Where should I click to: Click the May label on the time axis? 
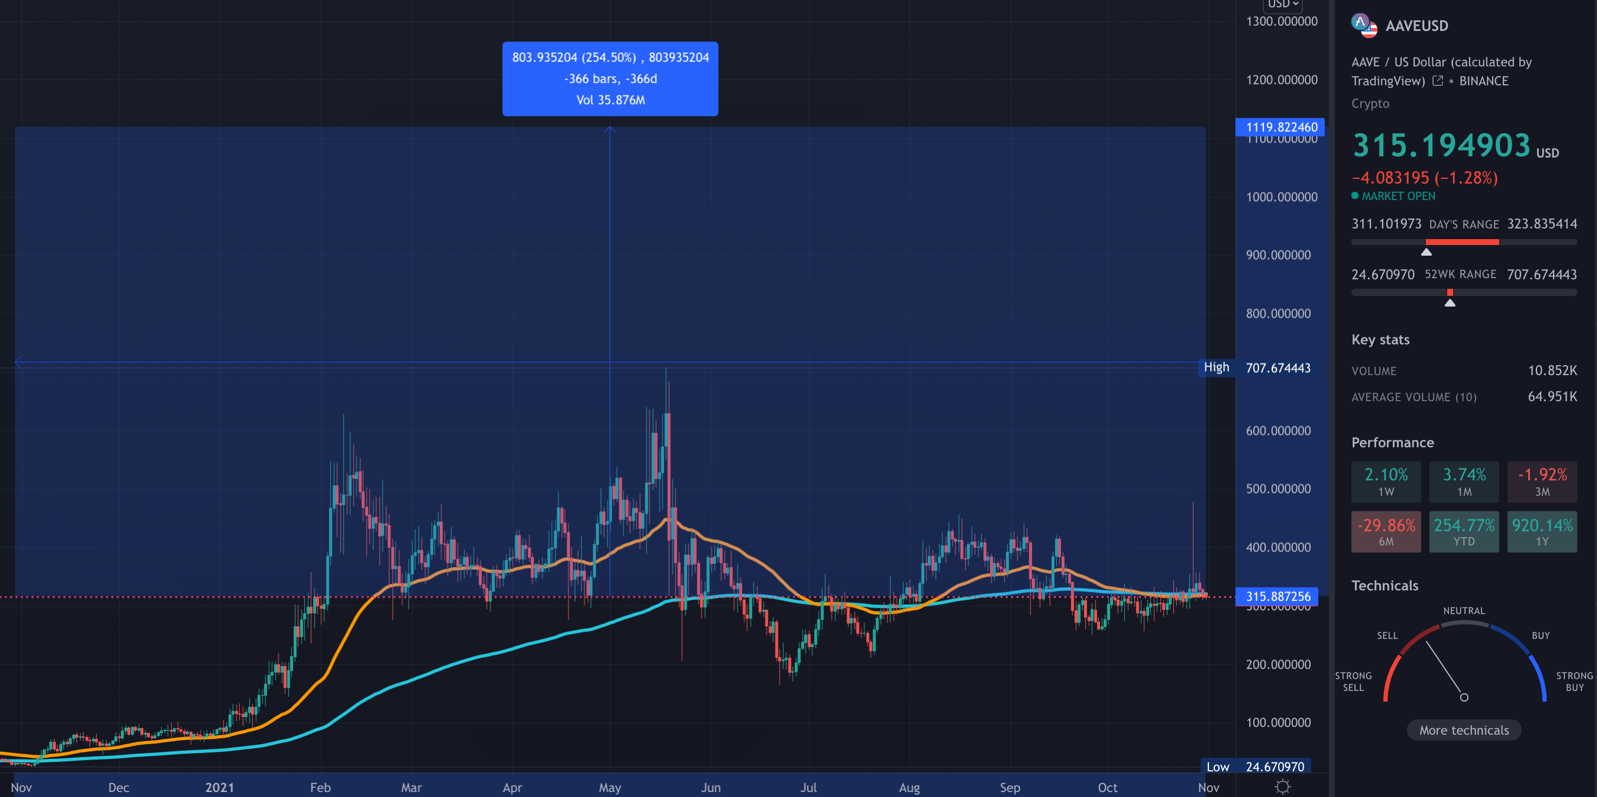(610, 787)
